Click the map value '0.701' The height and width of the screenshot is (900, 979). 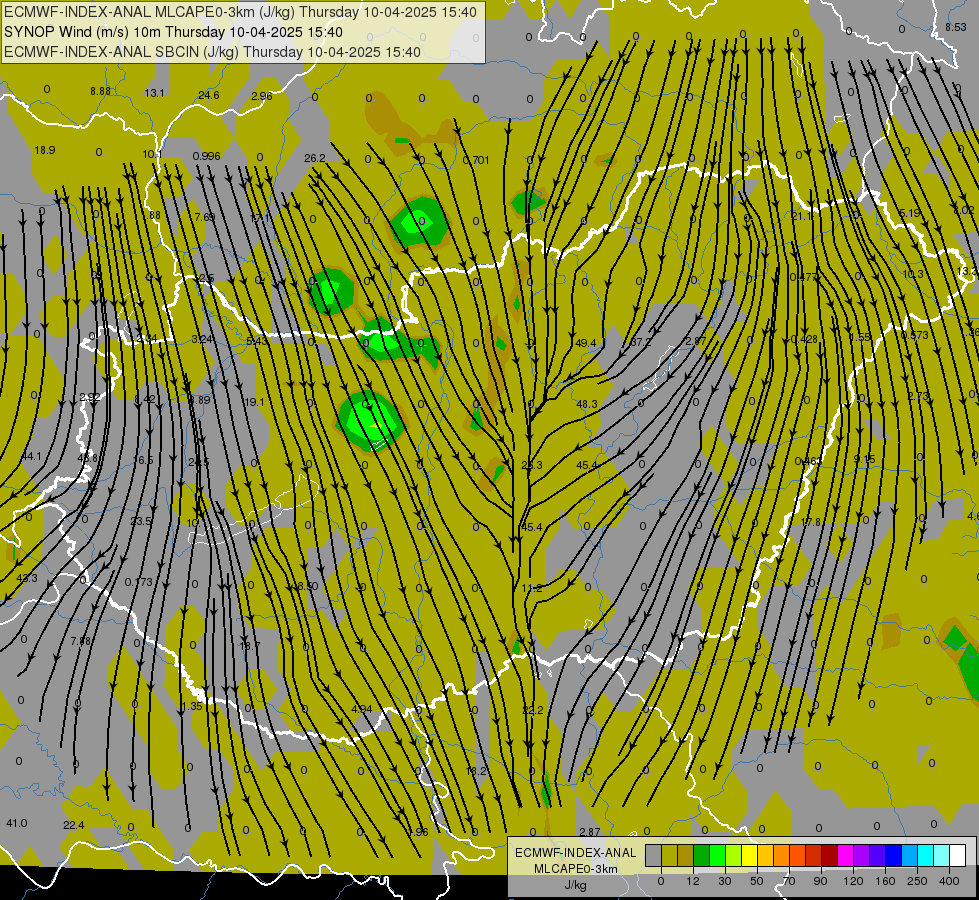point(476,160)
